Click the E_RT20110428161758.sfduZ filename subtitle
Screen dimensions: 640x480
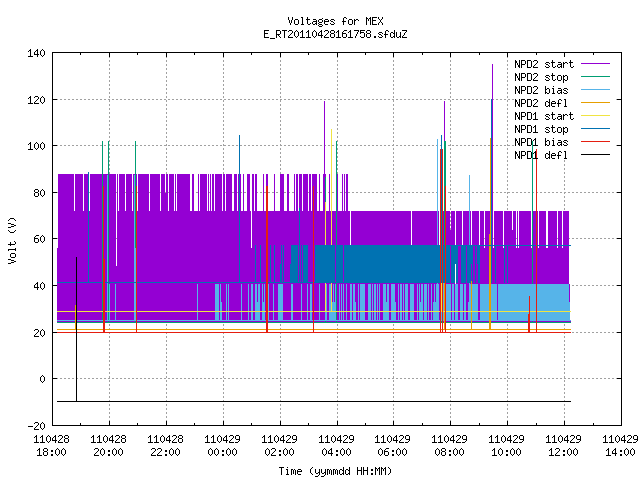(335, 34)
